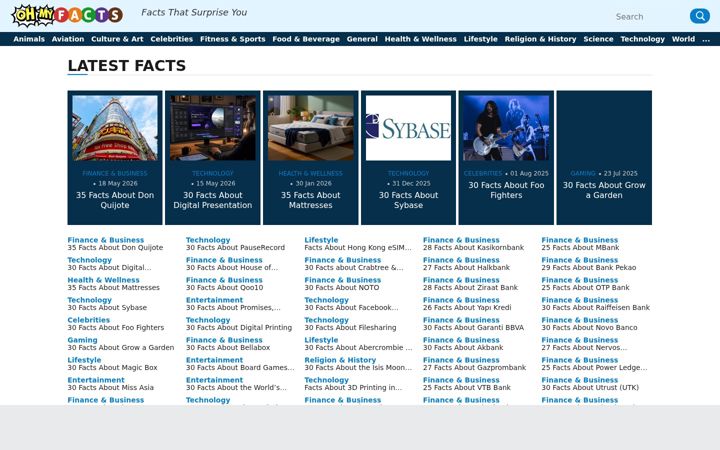Open list link 30 Facts About Abercrombie

point(358,348)
